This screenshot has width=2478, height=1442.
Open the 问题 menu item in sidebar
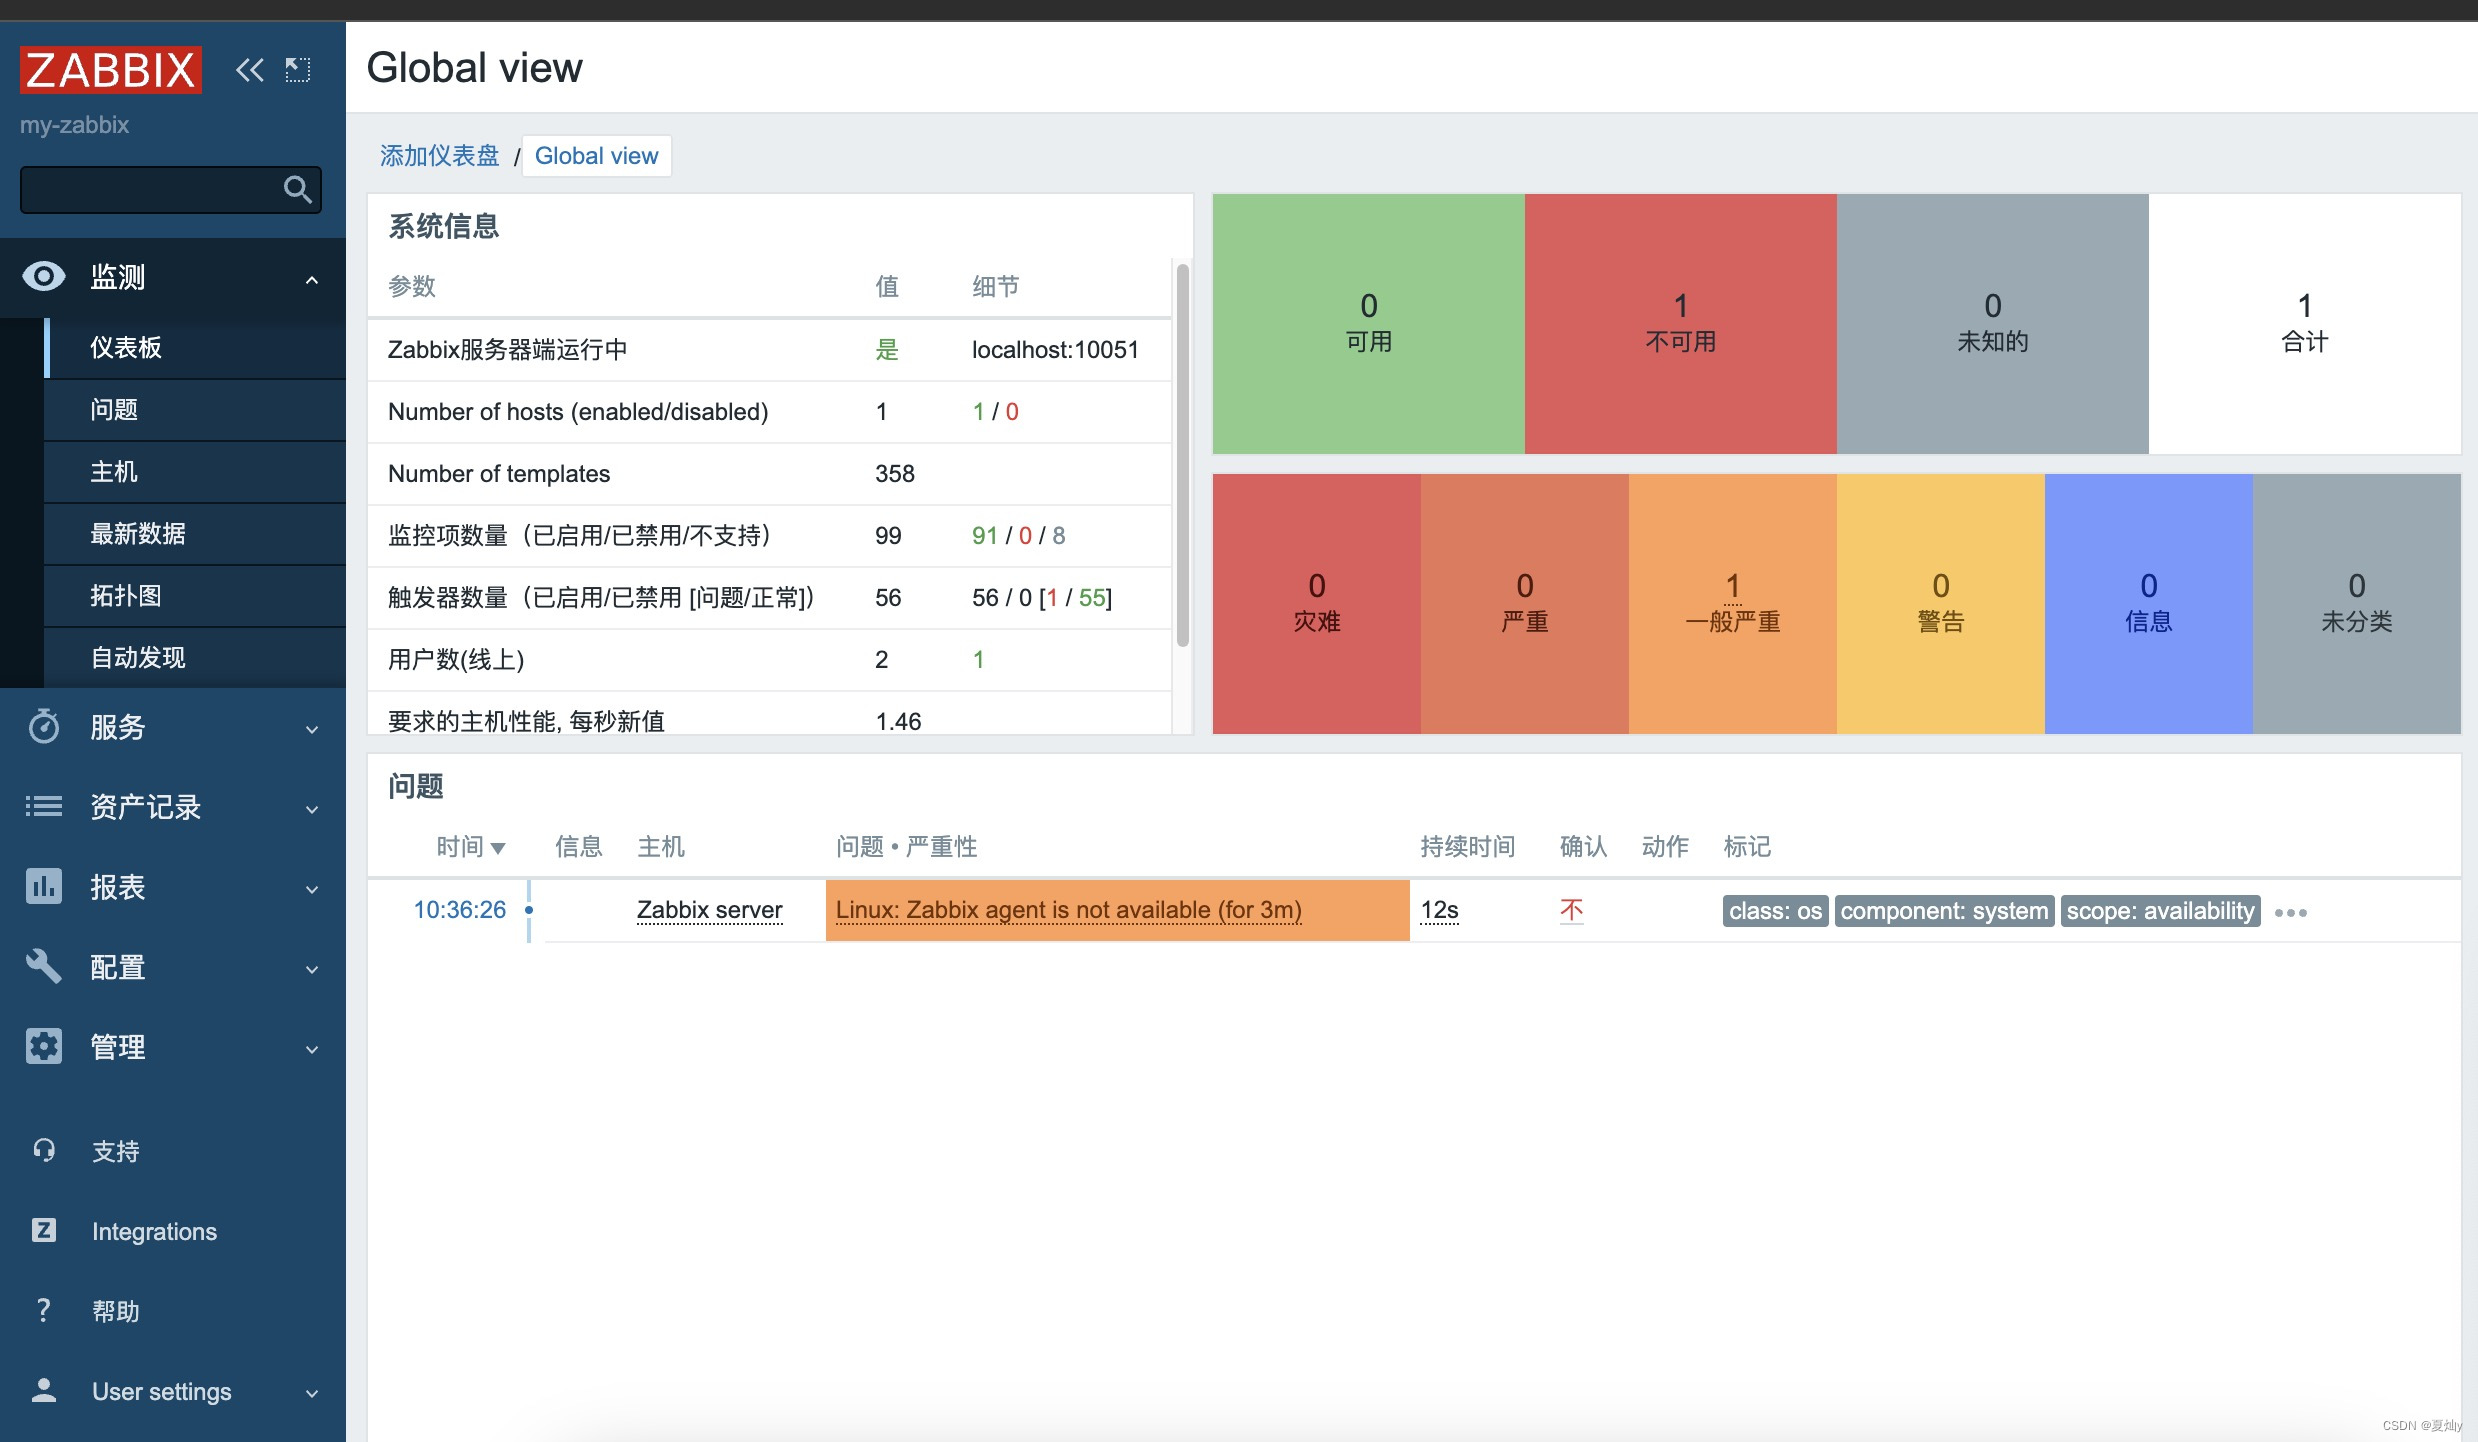coord(195,410)
